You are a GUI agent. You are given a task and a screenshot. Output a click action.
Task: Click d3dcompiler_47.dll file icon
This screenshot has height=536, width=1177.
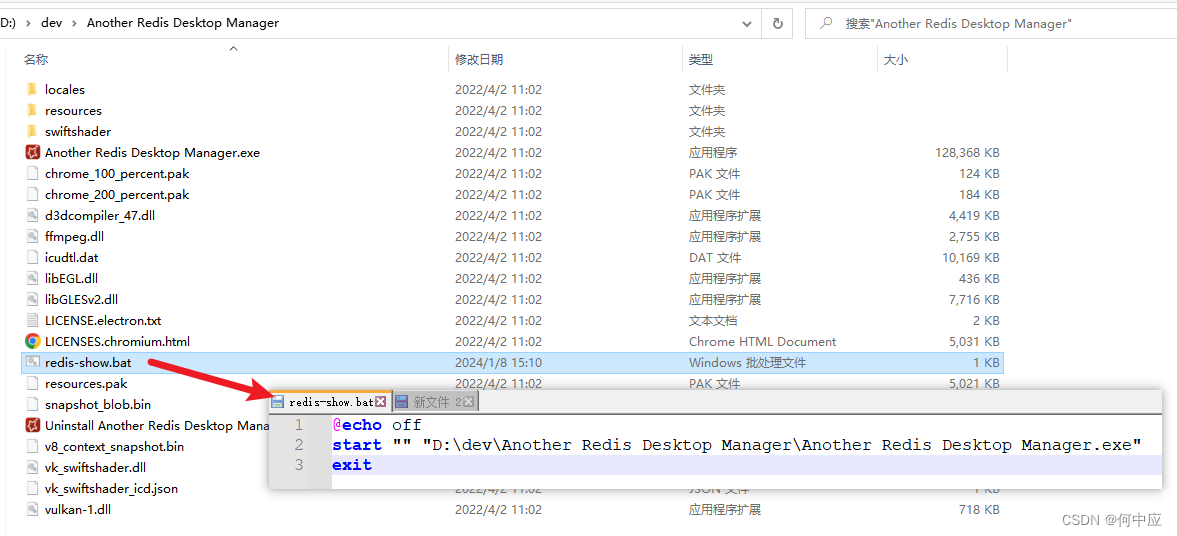pos(32,215)
